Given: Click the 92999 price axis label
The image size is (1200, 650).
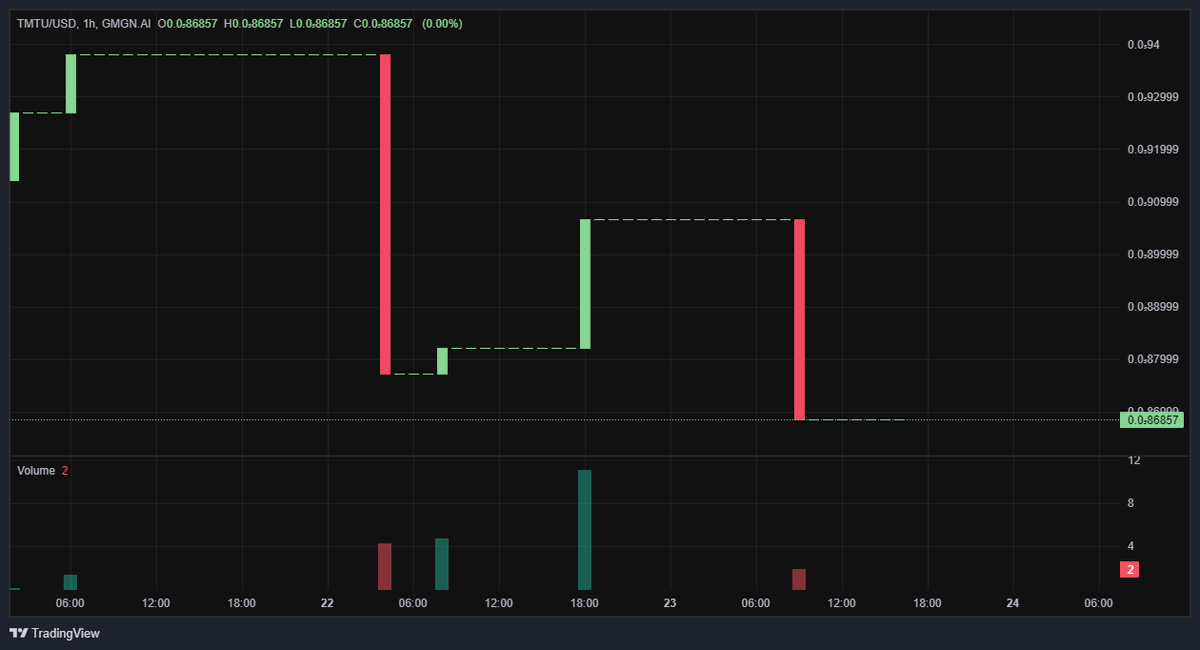Looking at the screenshot, I should coord(1153,97).
